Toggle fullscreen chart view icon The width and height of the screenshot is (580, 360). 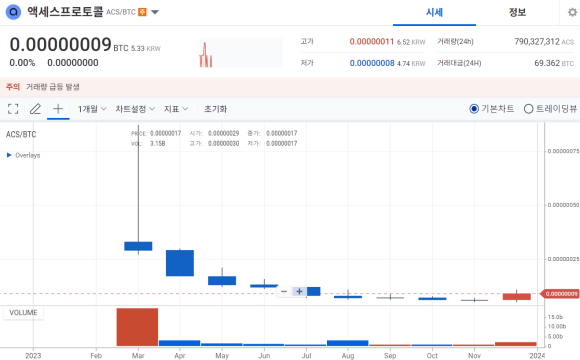coord(13,109)
